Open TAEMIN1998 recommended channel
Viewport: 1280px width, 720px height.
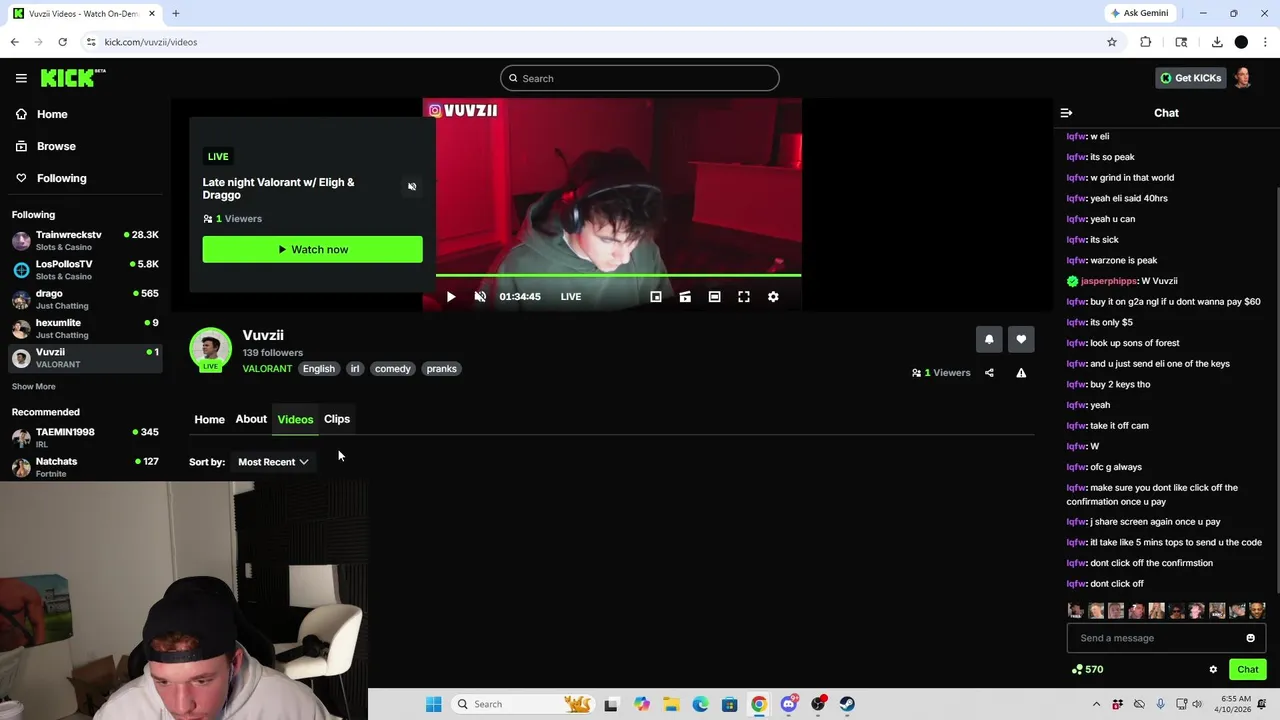85,437
